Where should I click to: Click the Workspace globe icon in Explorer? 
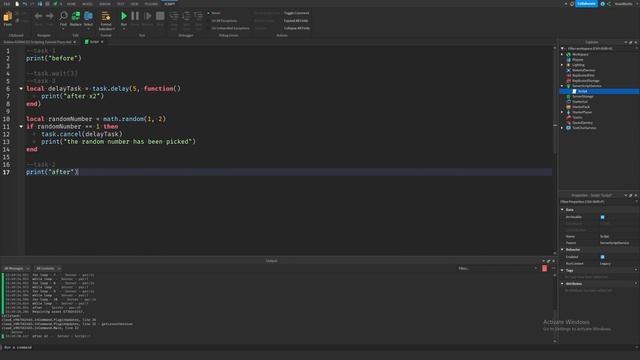[x=568, y=54]
